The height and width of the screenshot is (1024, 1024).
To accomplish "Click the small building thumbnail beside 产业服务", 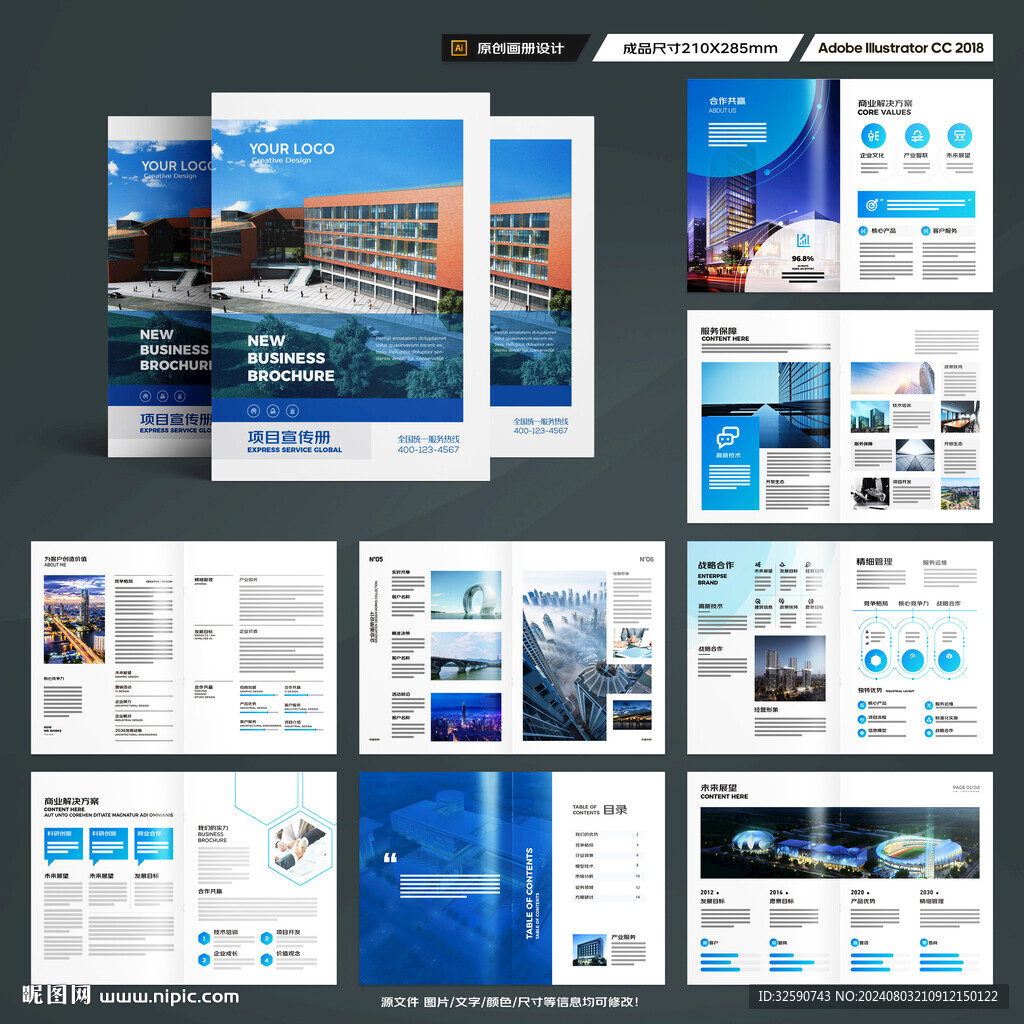I will tap(589, 950).
